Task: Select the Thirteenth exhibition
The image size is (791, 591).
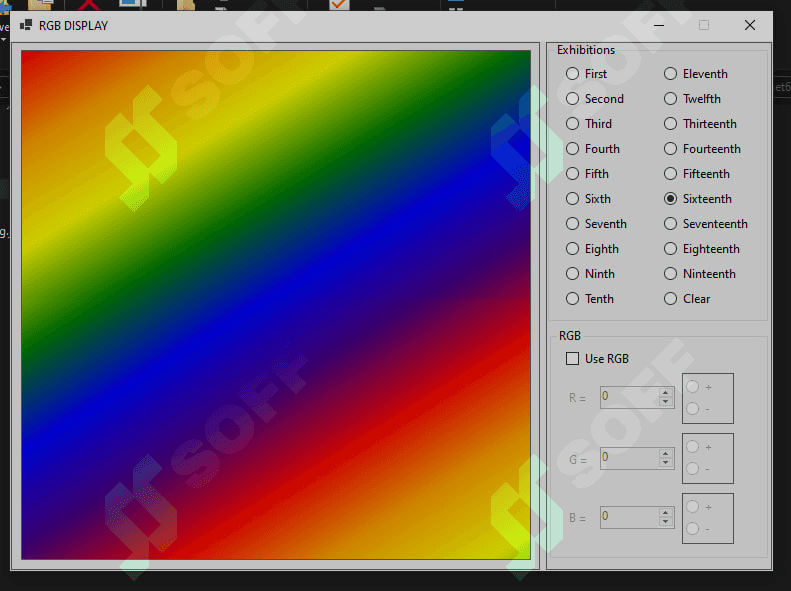Action: [x=670, y=124]
